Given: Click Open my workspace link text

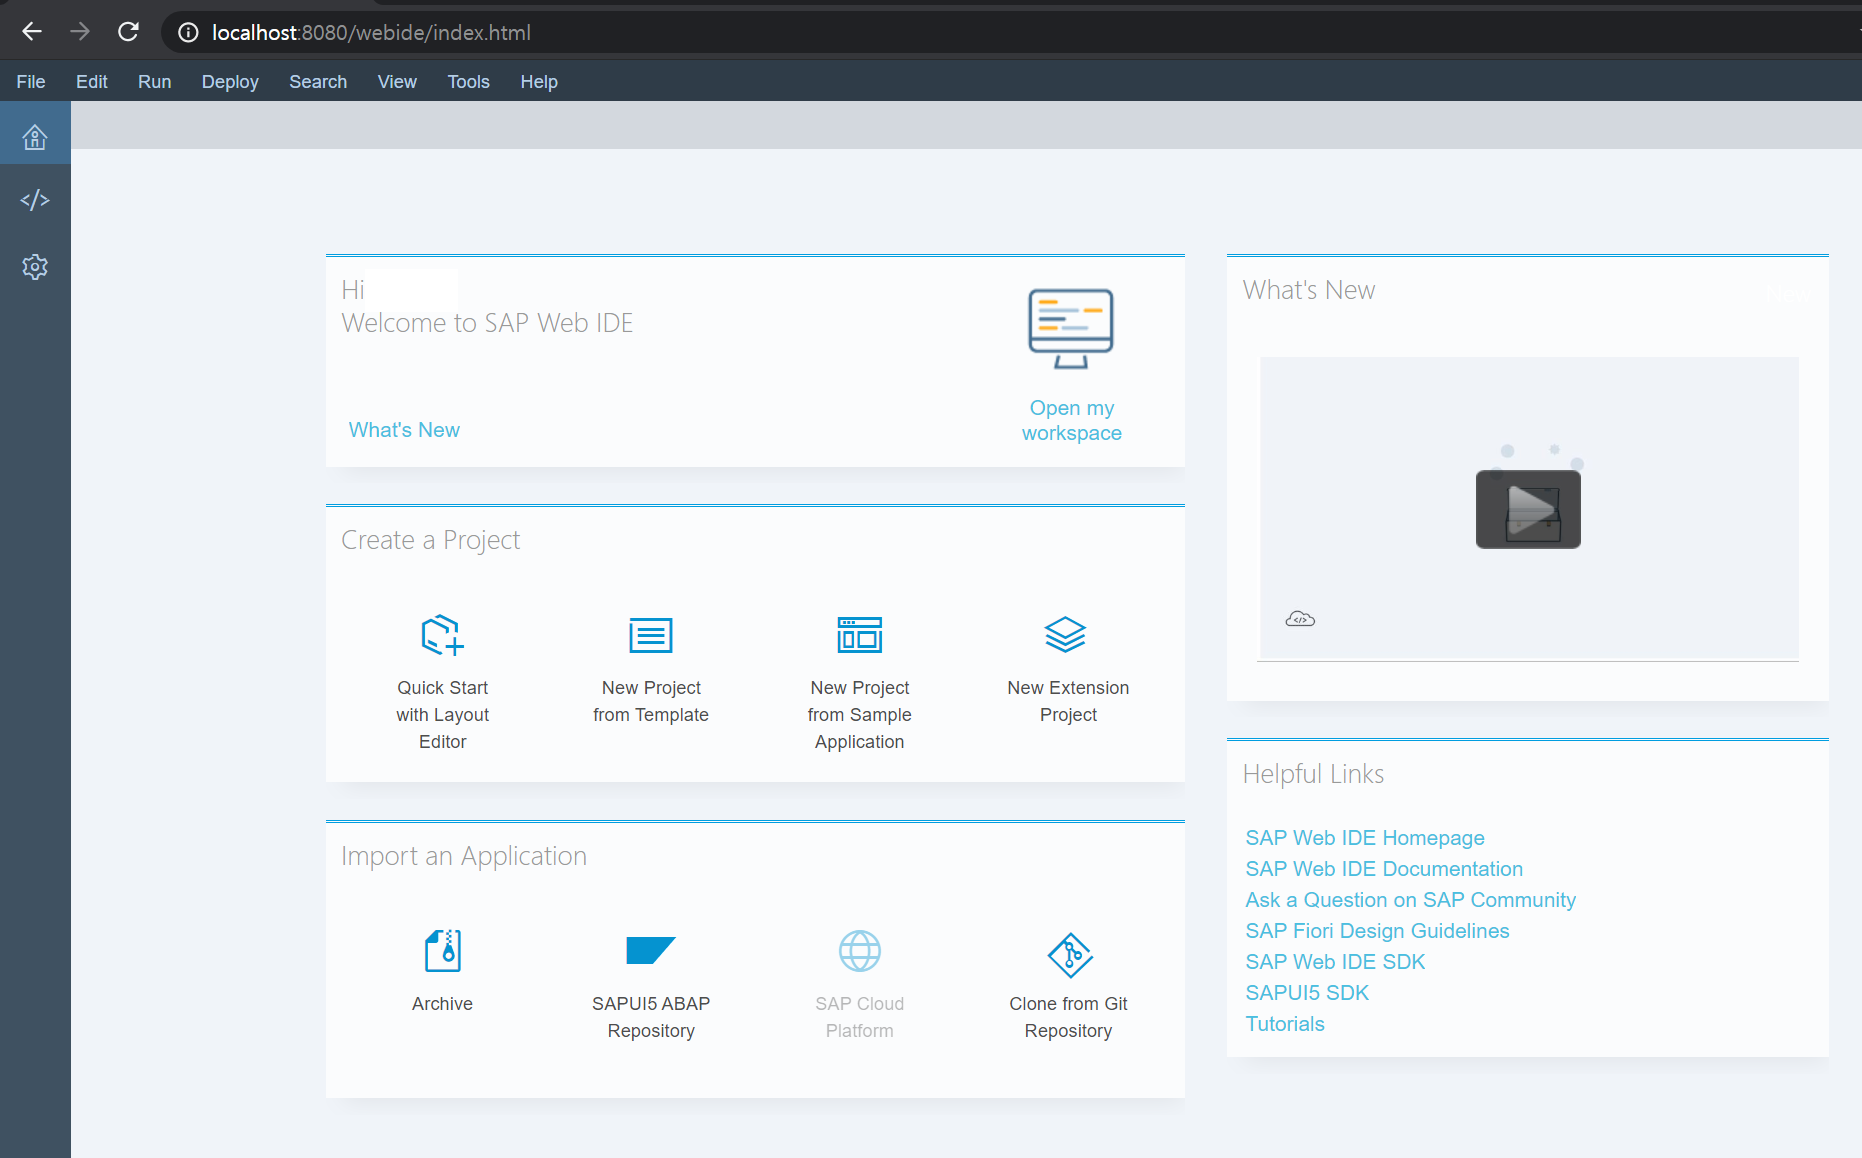Looking at the screenshot, I should click(x=1071, y=420).
